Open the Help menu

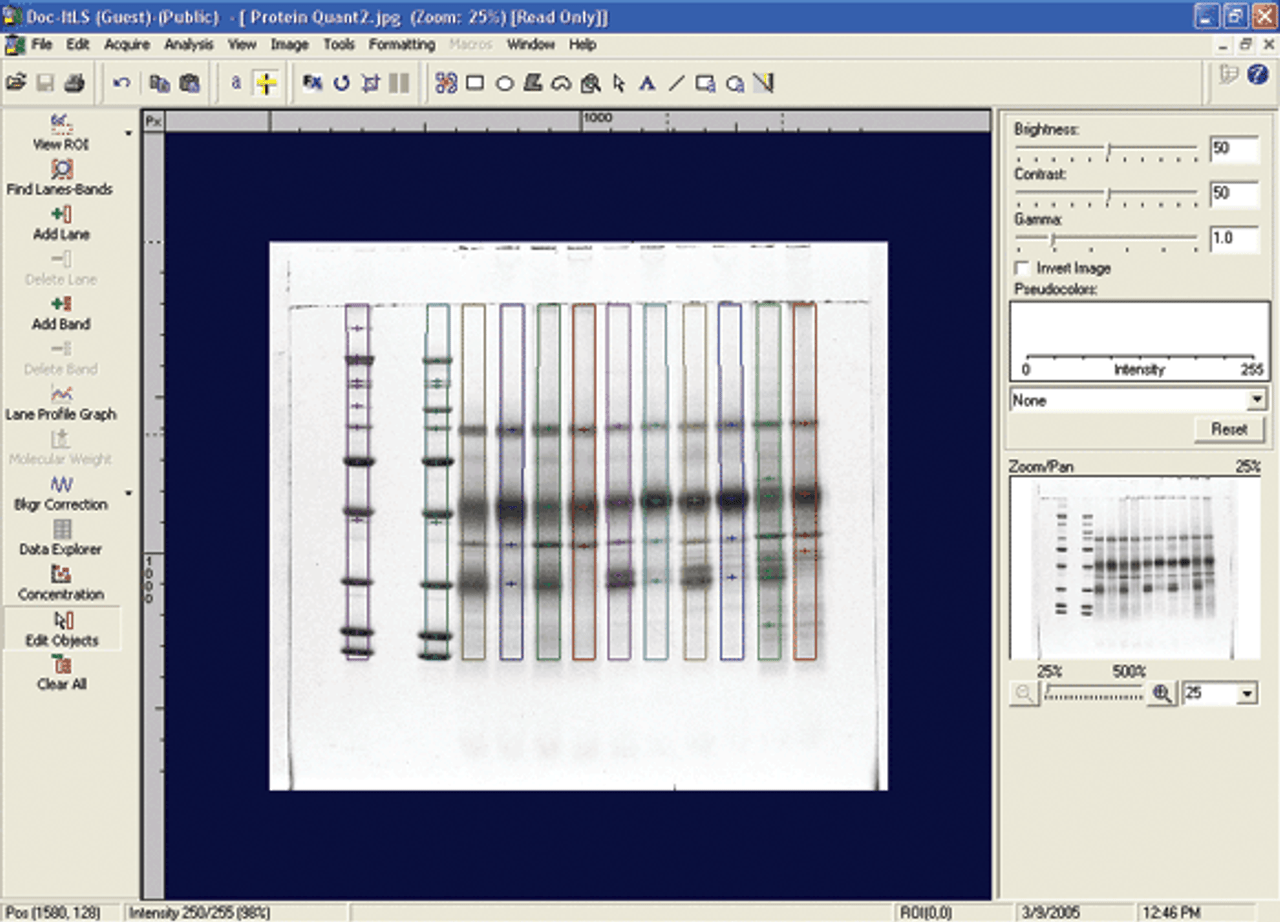click(x=582, y=44)
